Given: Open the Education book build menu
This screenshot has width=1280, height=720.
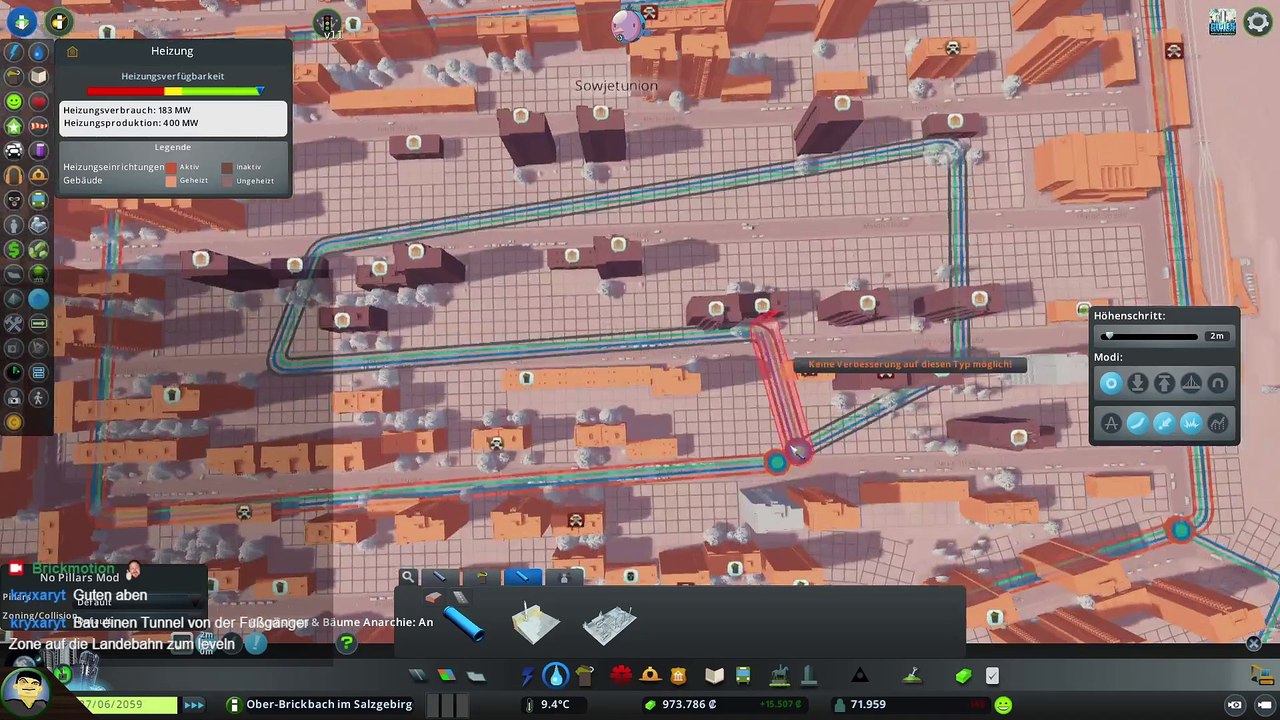Looking at the screenshot, I should [714, 676].
